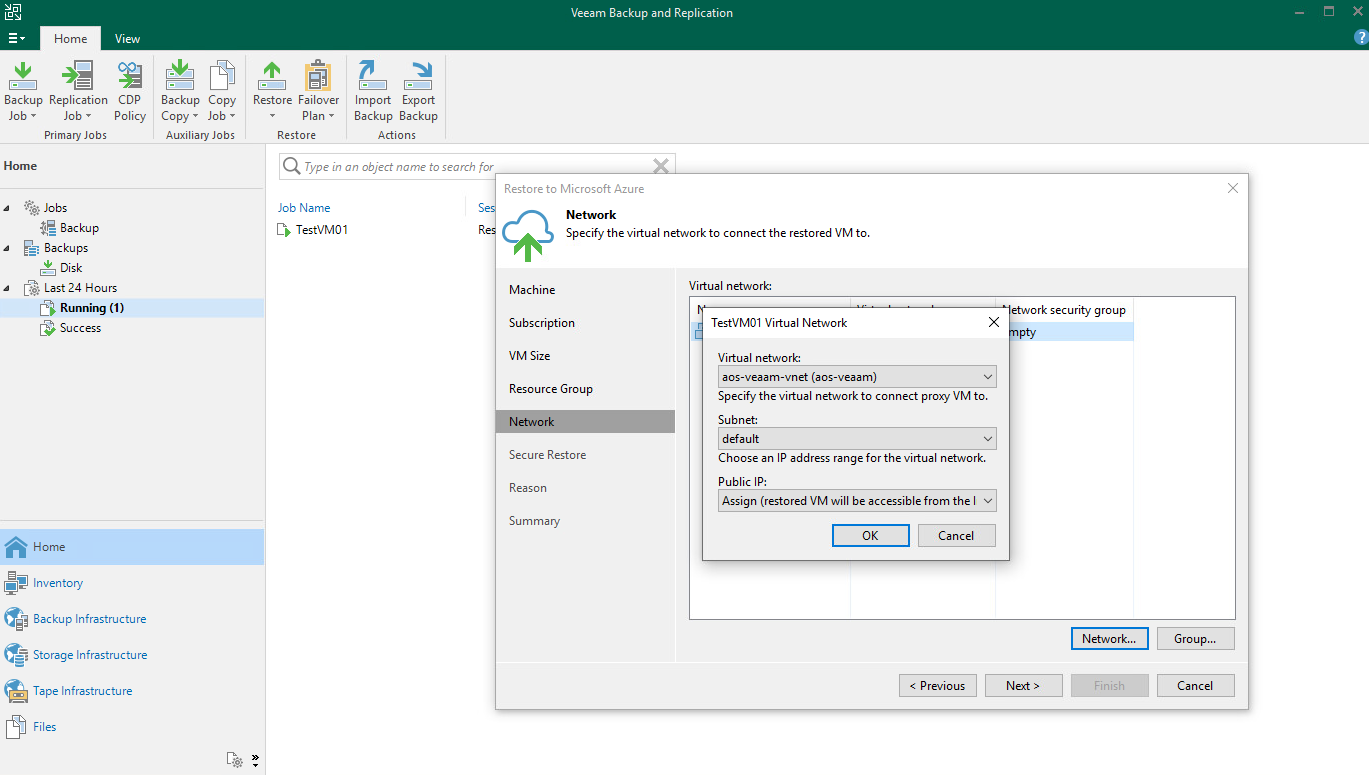This screenshot has width=1369, height=775.
Task: Switch to the View ribbon tab
Action: (x=127, y=39)
